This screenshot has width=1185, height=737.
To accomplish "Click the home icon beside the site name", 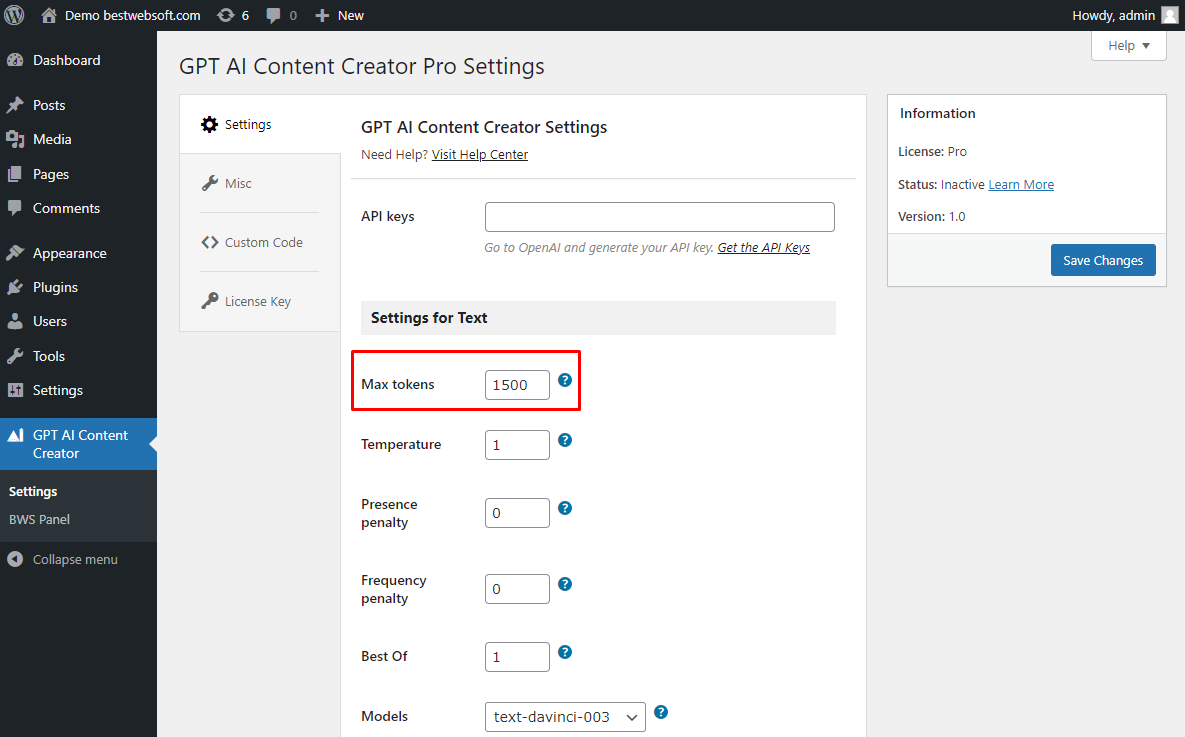I will (x=49, y=15).
